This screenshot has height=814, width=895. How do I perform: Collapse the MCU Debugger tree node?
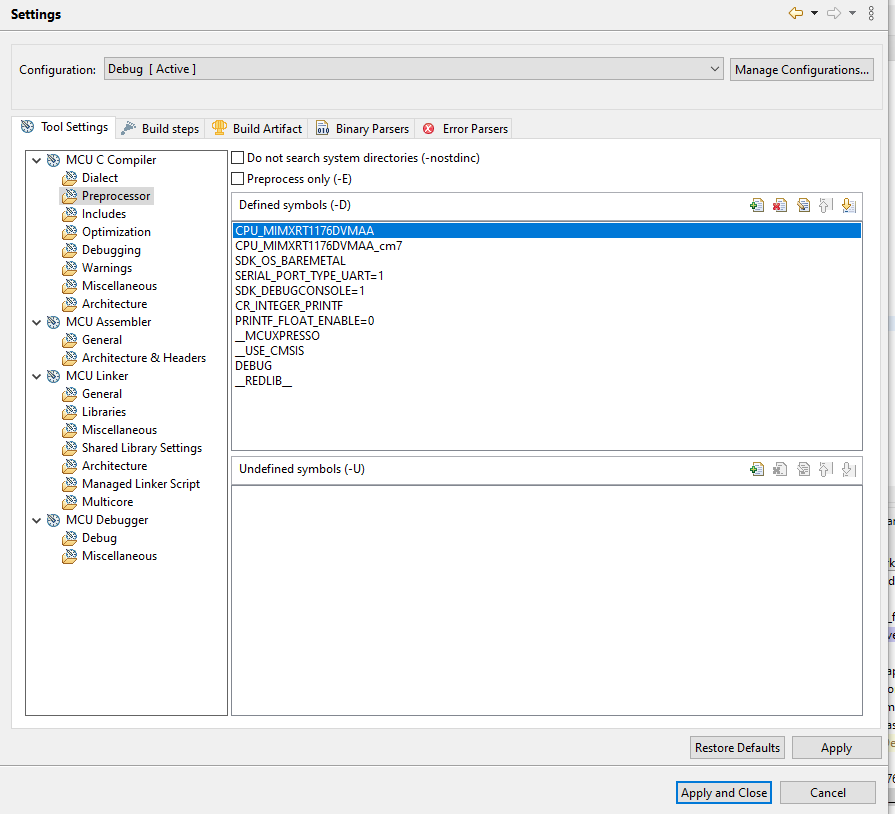(37, 519)
